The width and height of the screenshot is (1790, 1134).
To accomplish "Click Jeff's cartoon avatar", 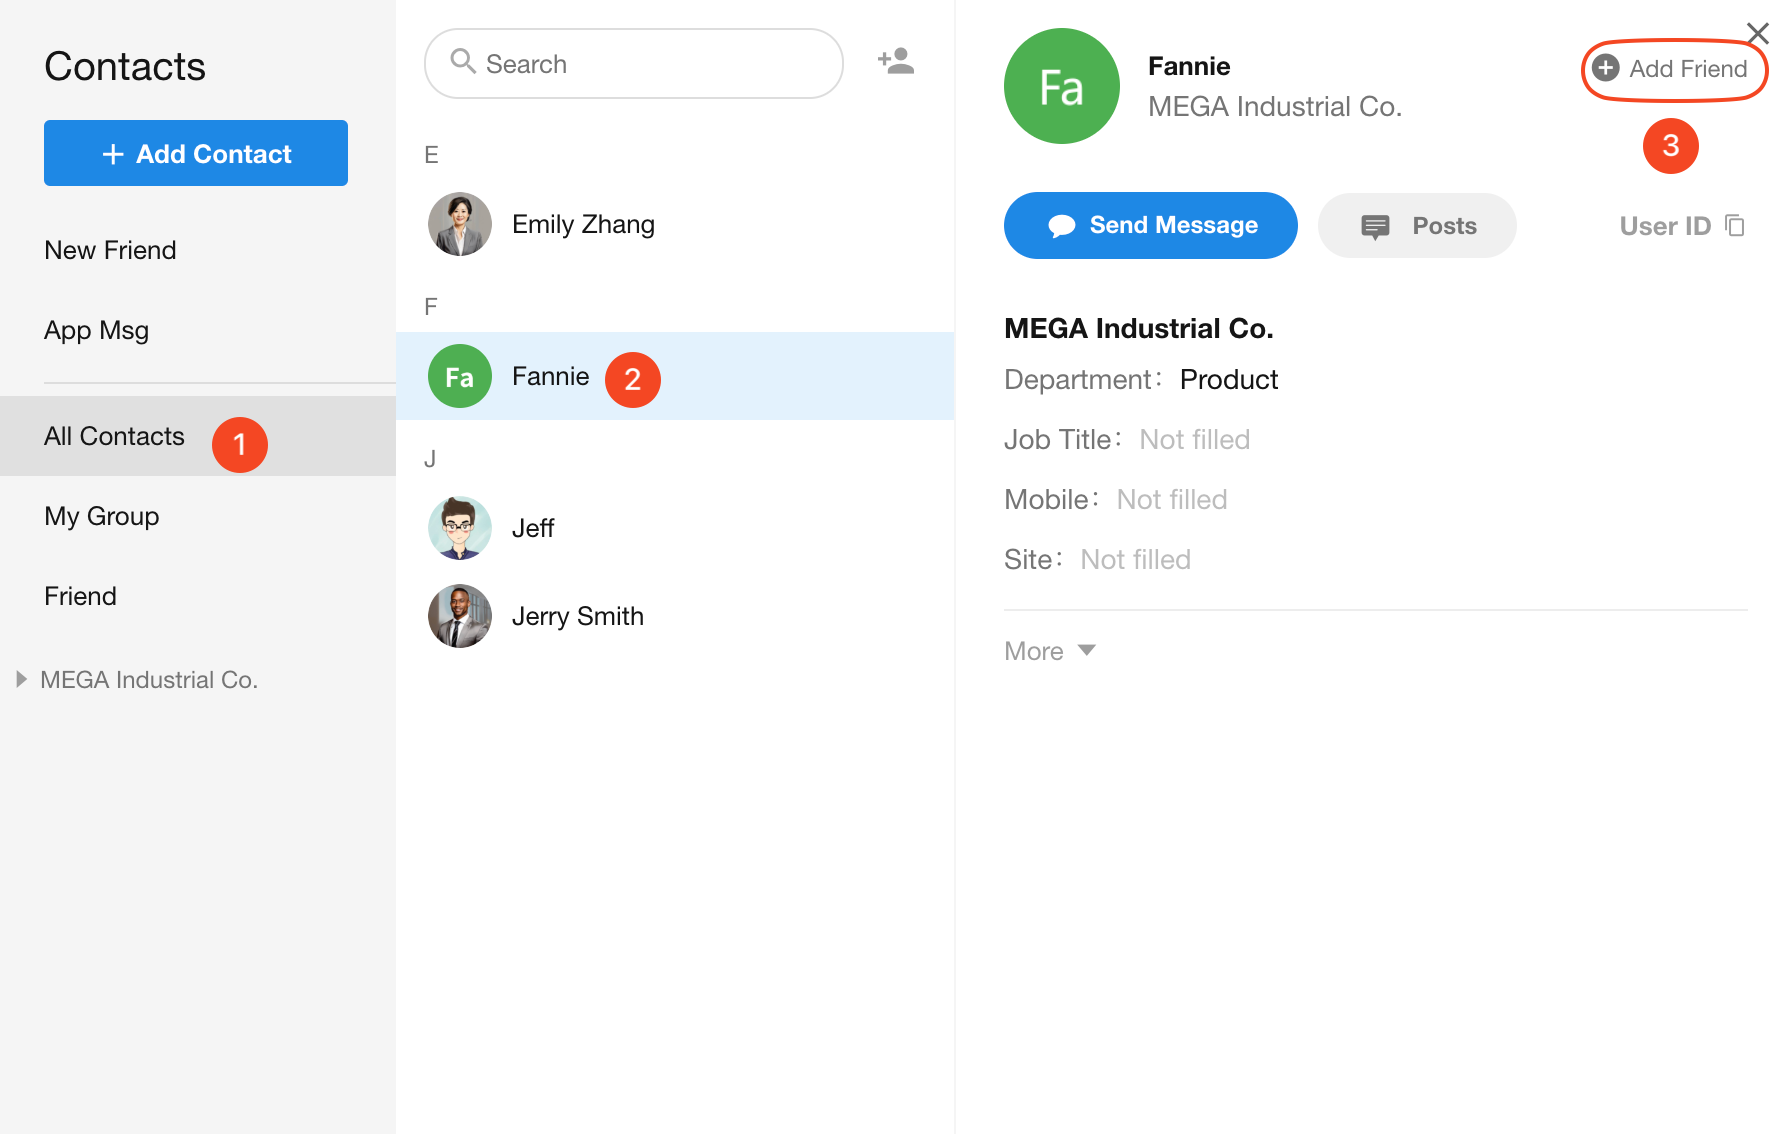I will point(459,528).
